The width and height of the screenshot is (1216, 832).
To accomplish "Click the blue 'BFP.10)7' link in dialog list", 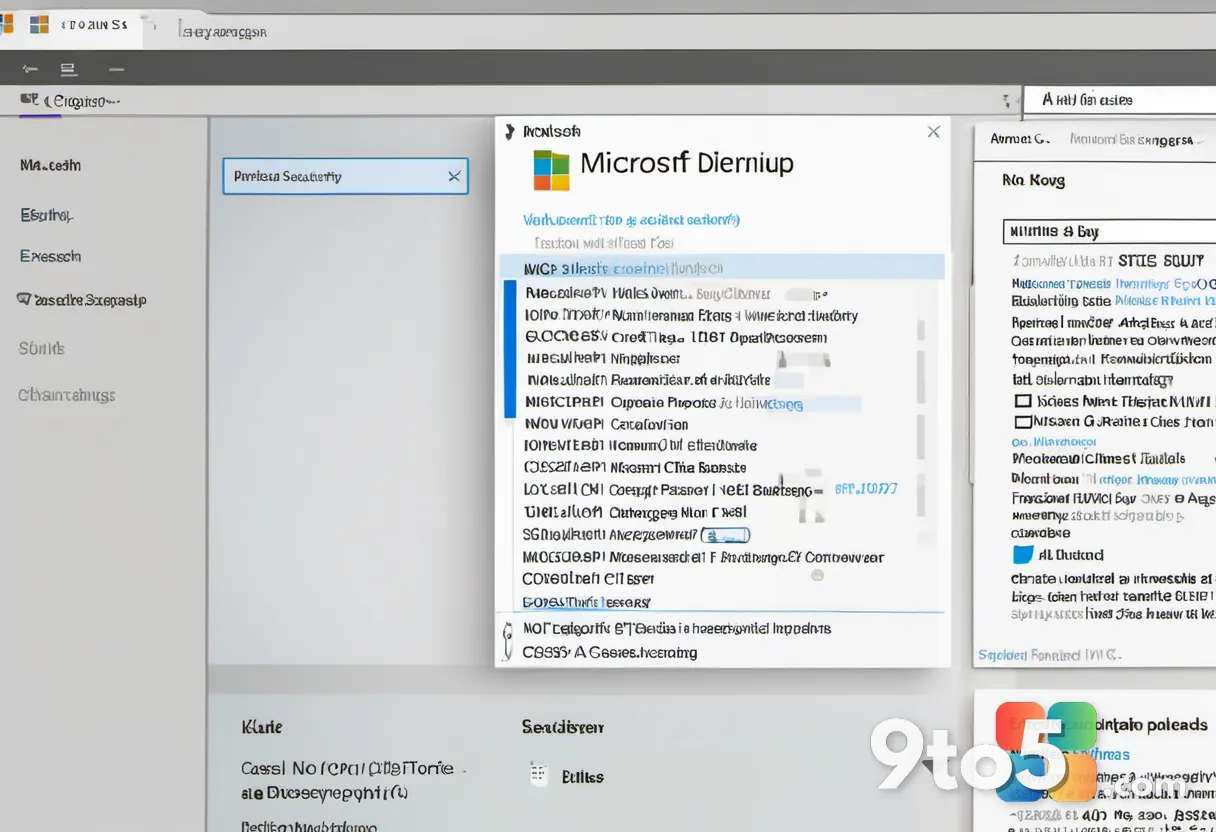I will pyautogui.click(x=866, y=489).
